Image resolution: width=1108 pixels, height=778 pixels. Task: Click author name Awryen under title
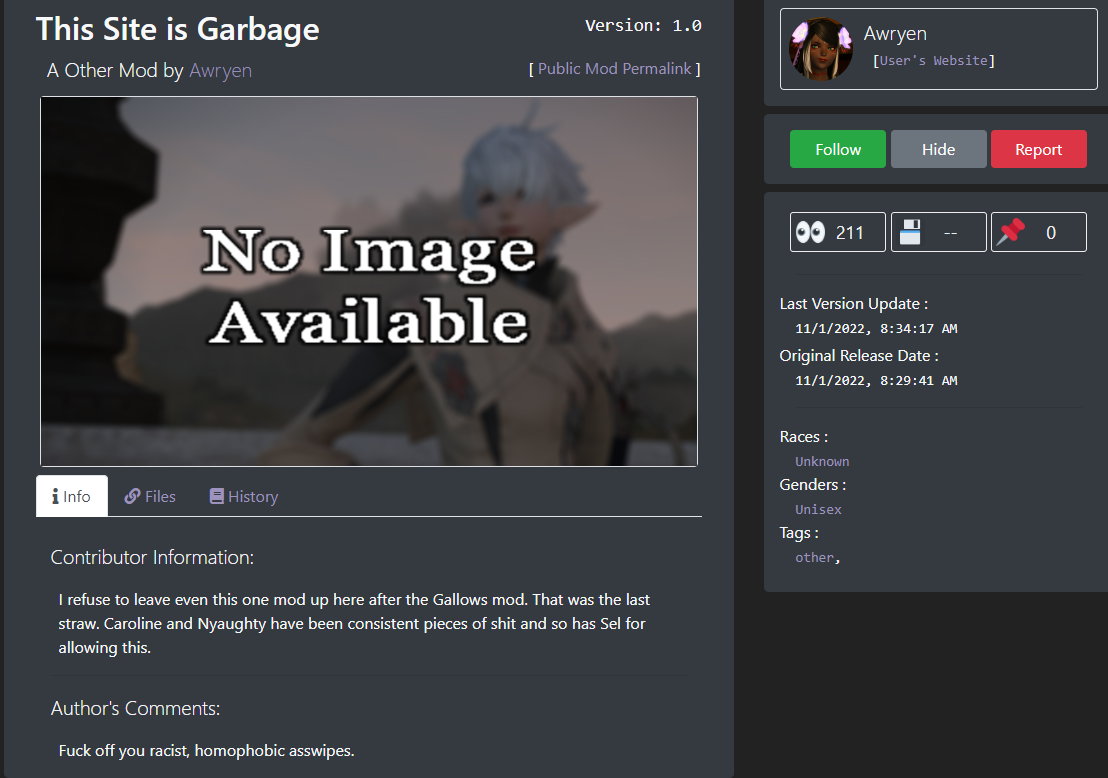[220, 71]
